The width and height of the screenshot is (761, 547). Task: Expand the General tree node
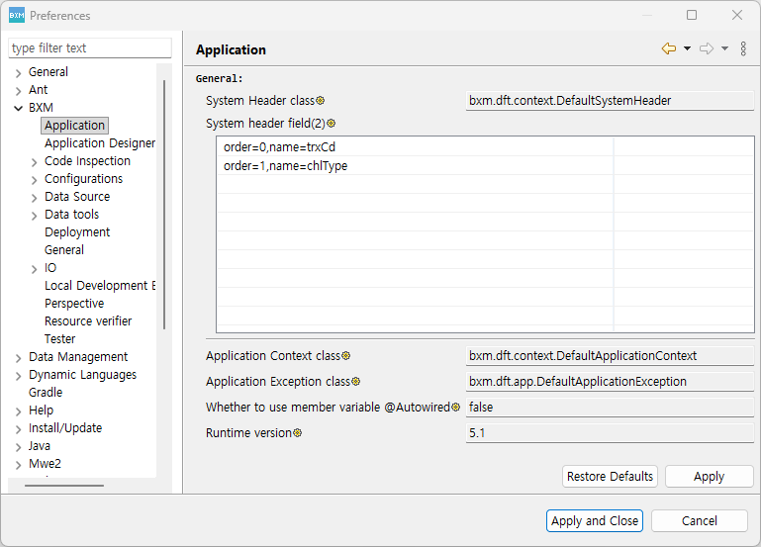pos(18,73)
